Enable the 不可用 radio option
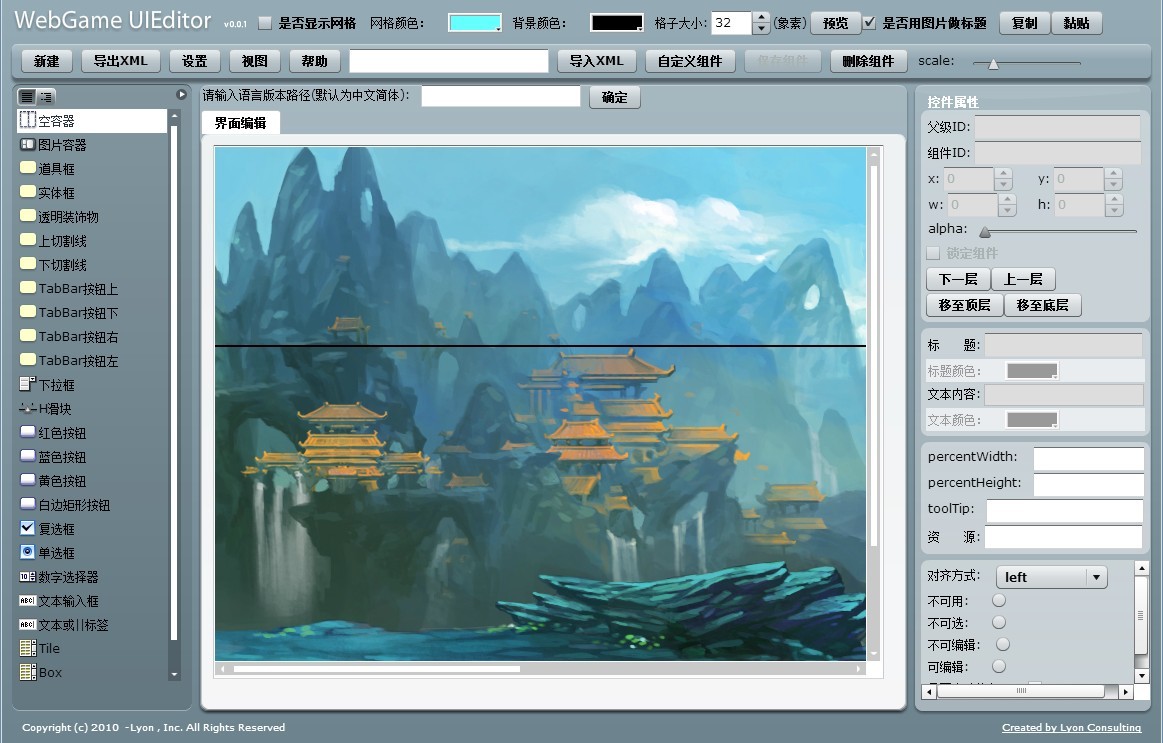The height and width of the screenshot is (743, 1163). [999, 600]
